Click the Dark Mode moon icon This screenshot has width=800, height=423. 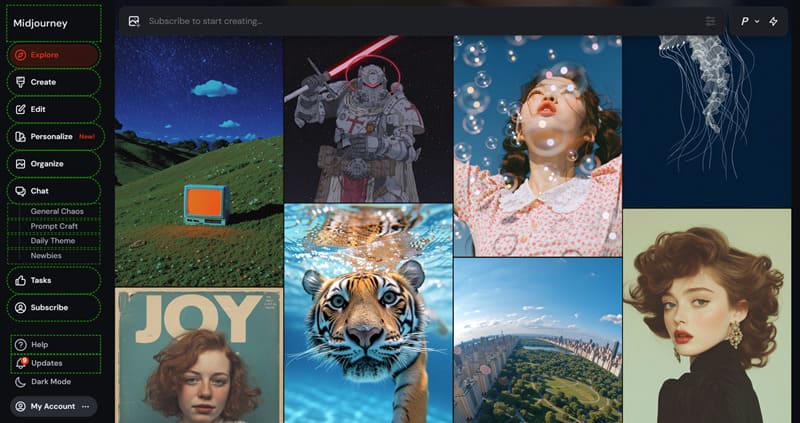point(20,382)
